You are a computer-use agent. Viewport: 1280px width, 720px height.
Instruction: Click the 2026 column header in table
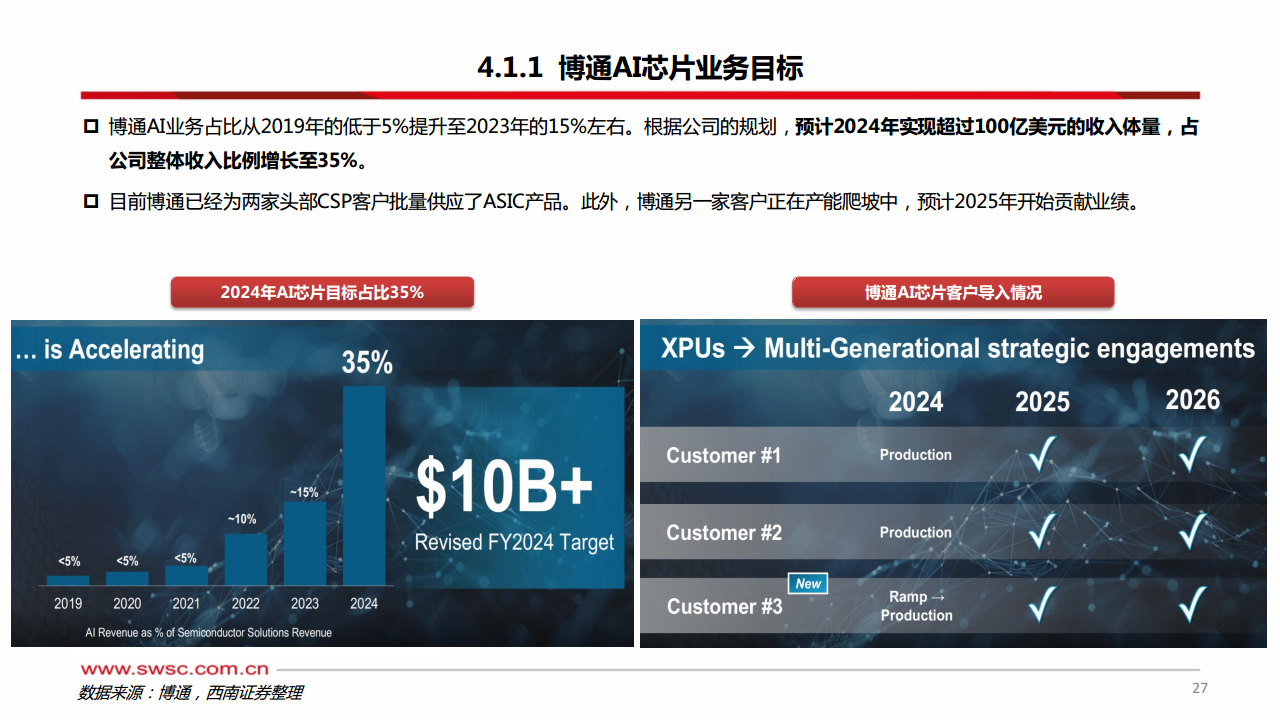(x=1192, y=400)
